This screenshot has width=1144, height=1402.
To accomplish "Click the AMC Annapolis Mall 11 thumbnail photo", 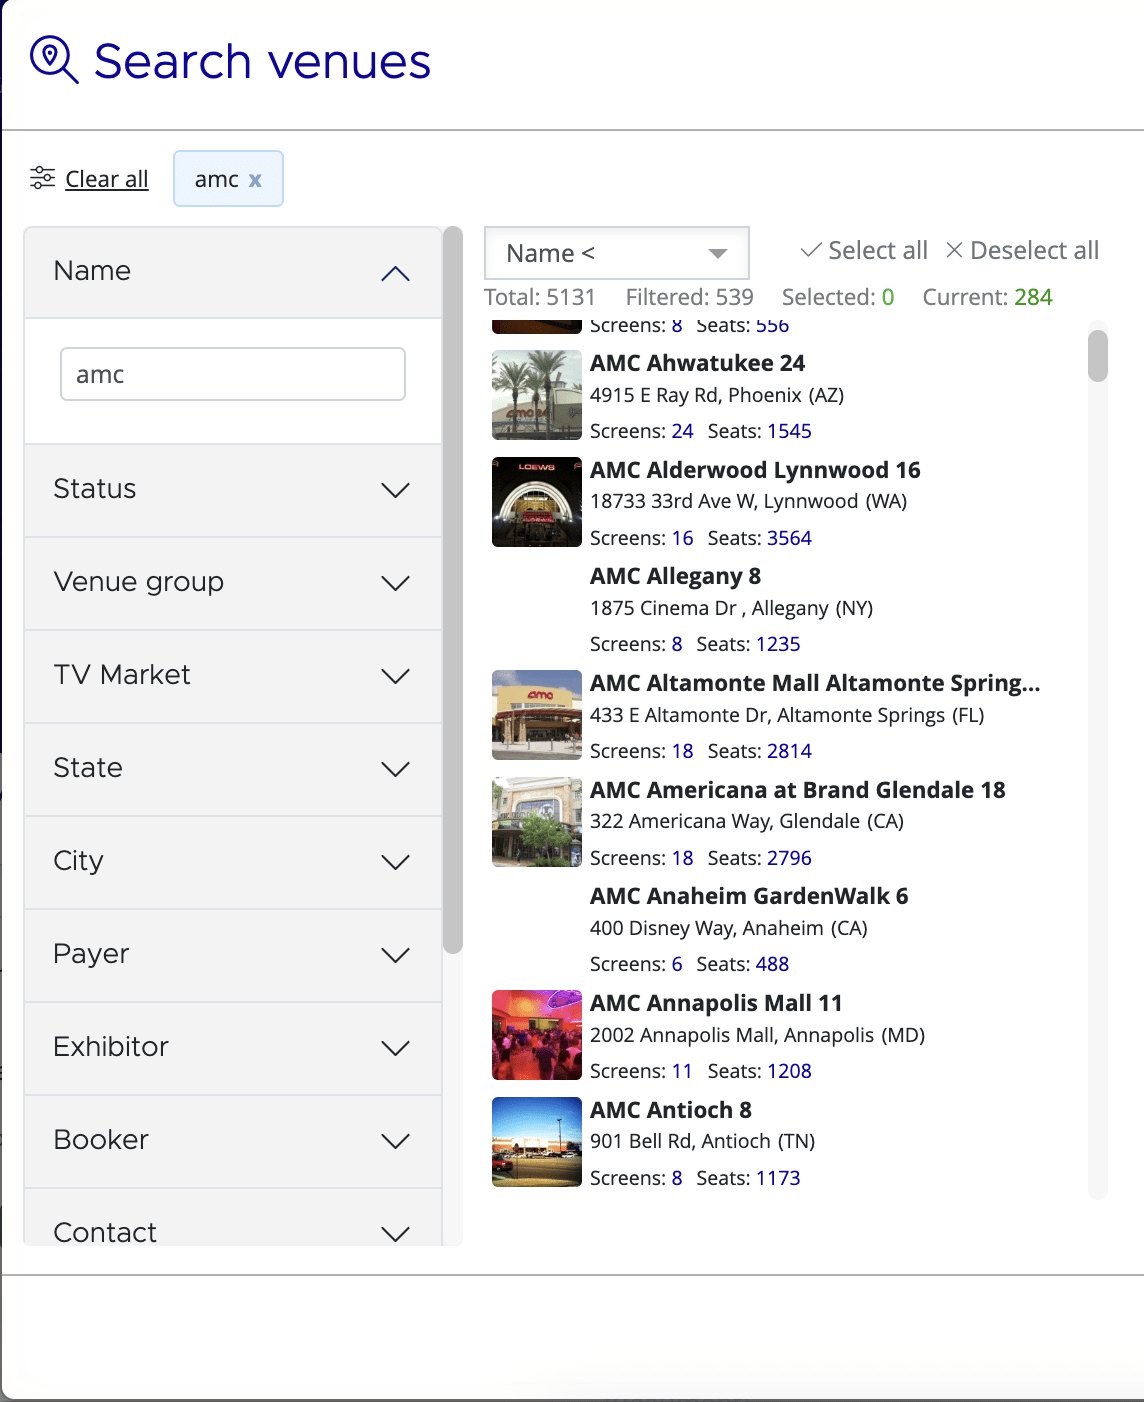I will pos(536,1035).
